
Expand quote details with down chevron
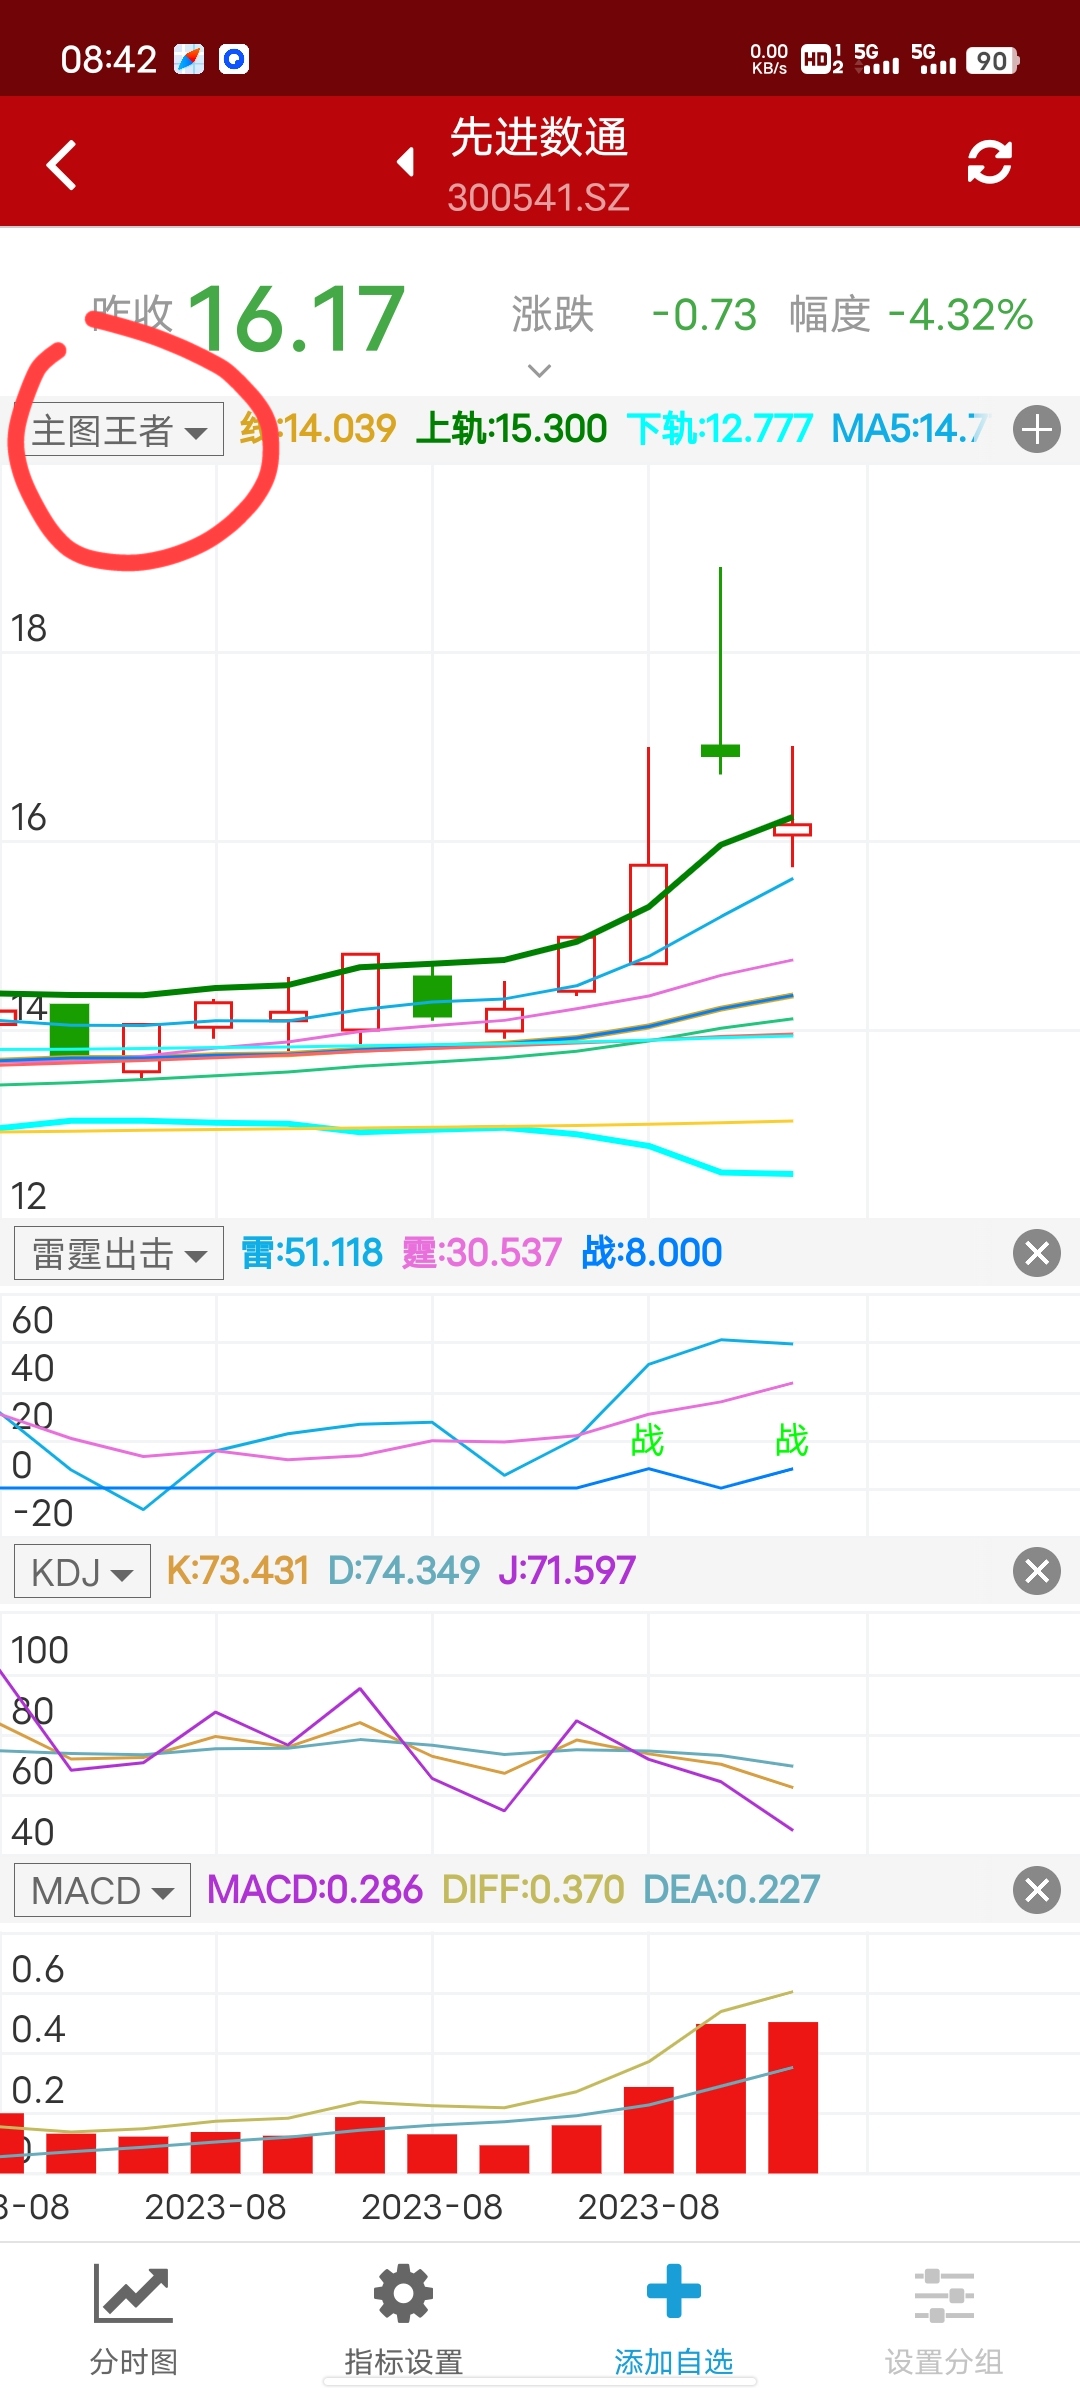(539, 371)
